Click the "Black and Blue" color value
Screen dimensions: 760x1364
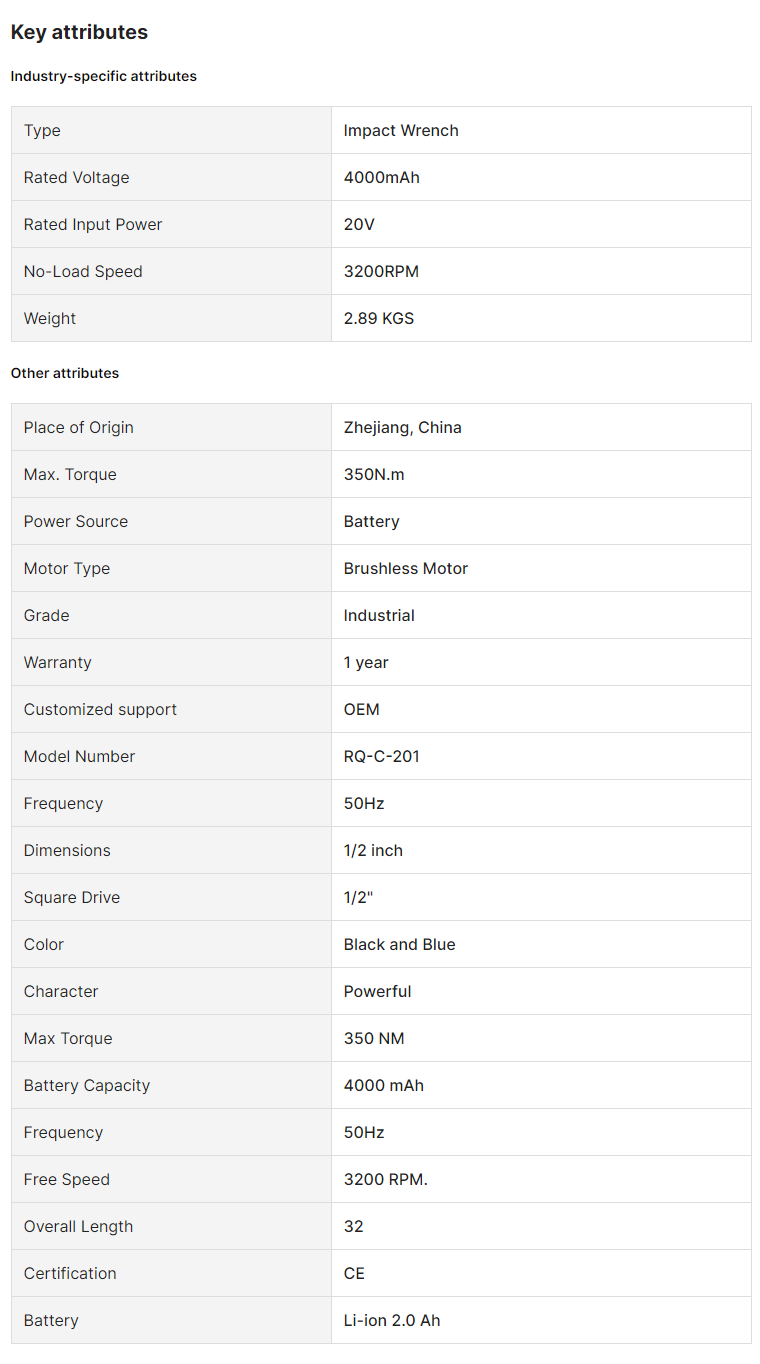(400, 945)
